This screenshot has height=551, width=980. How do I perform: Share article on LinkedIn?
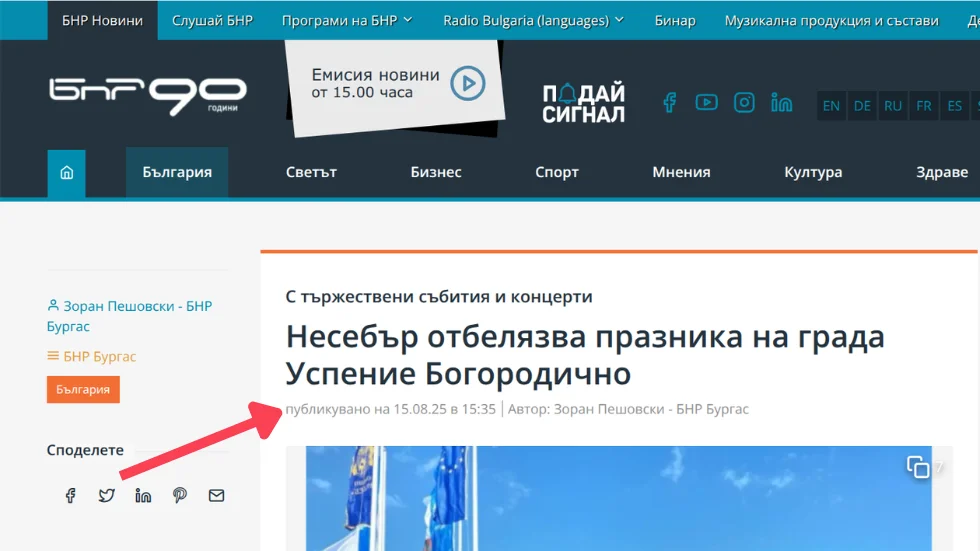coord(143,495)
